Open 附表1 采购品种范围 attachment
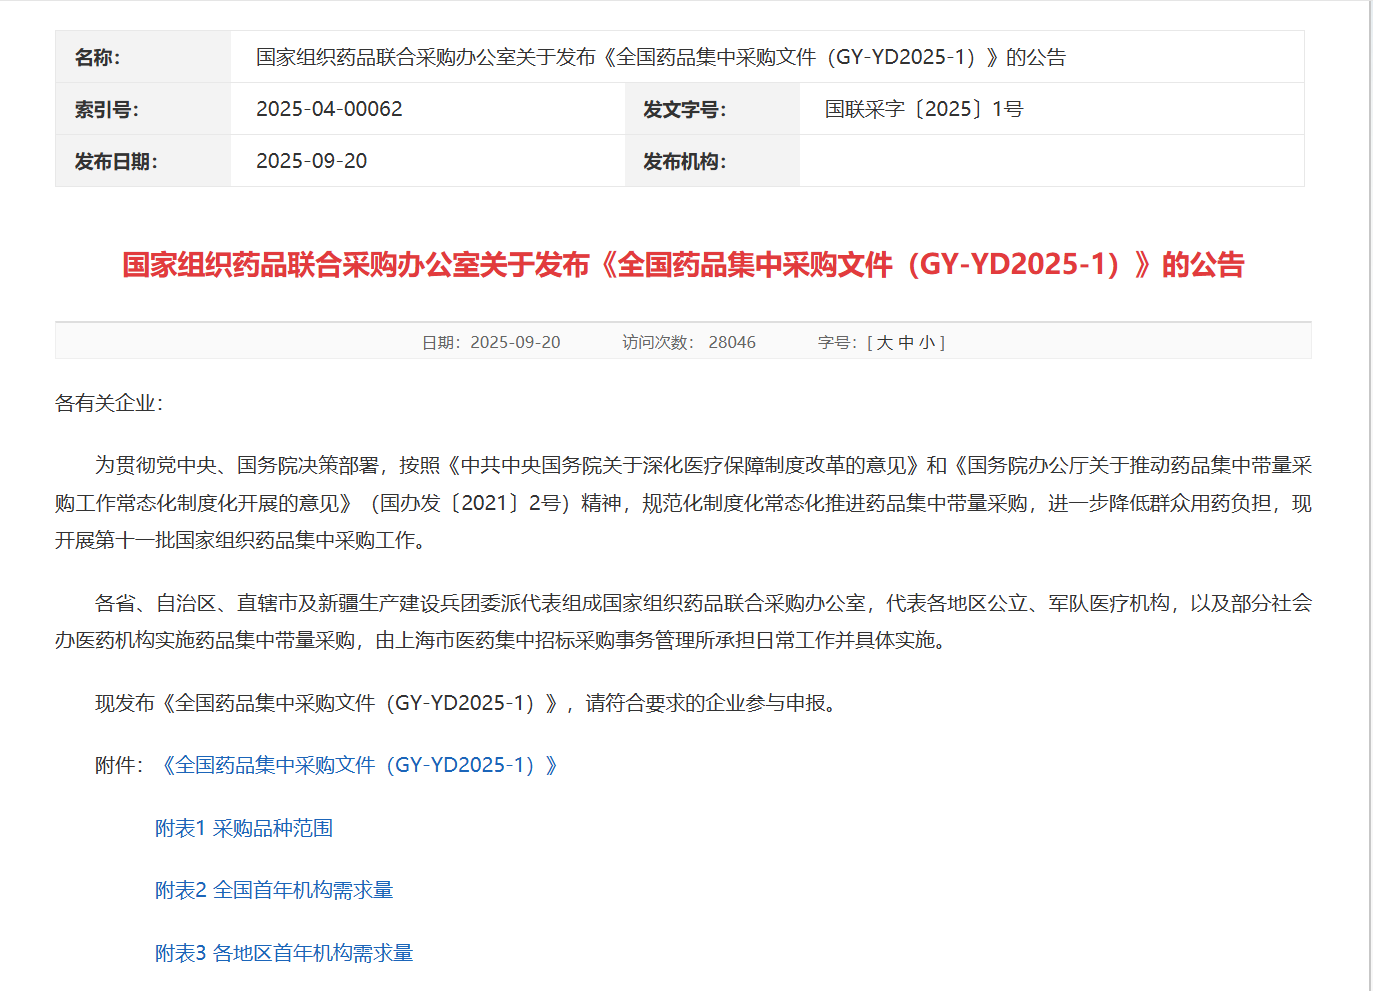 243,828
